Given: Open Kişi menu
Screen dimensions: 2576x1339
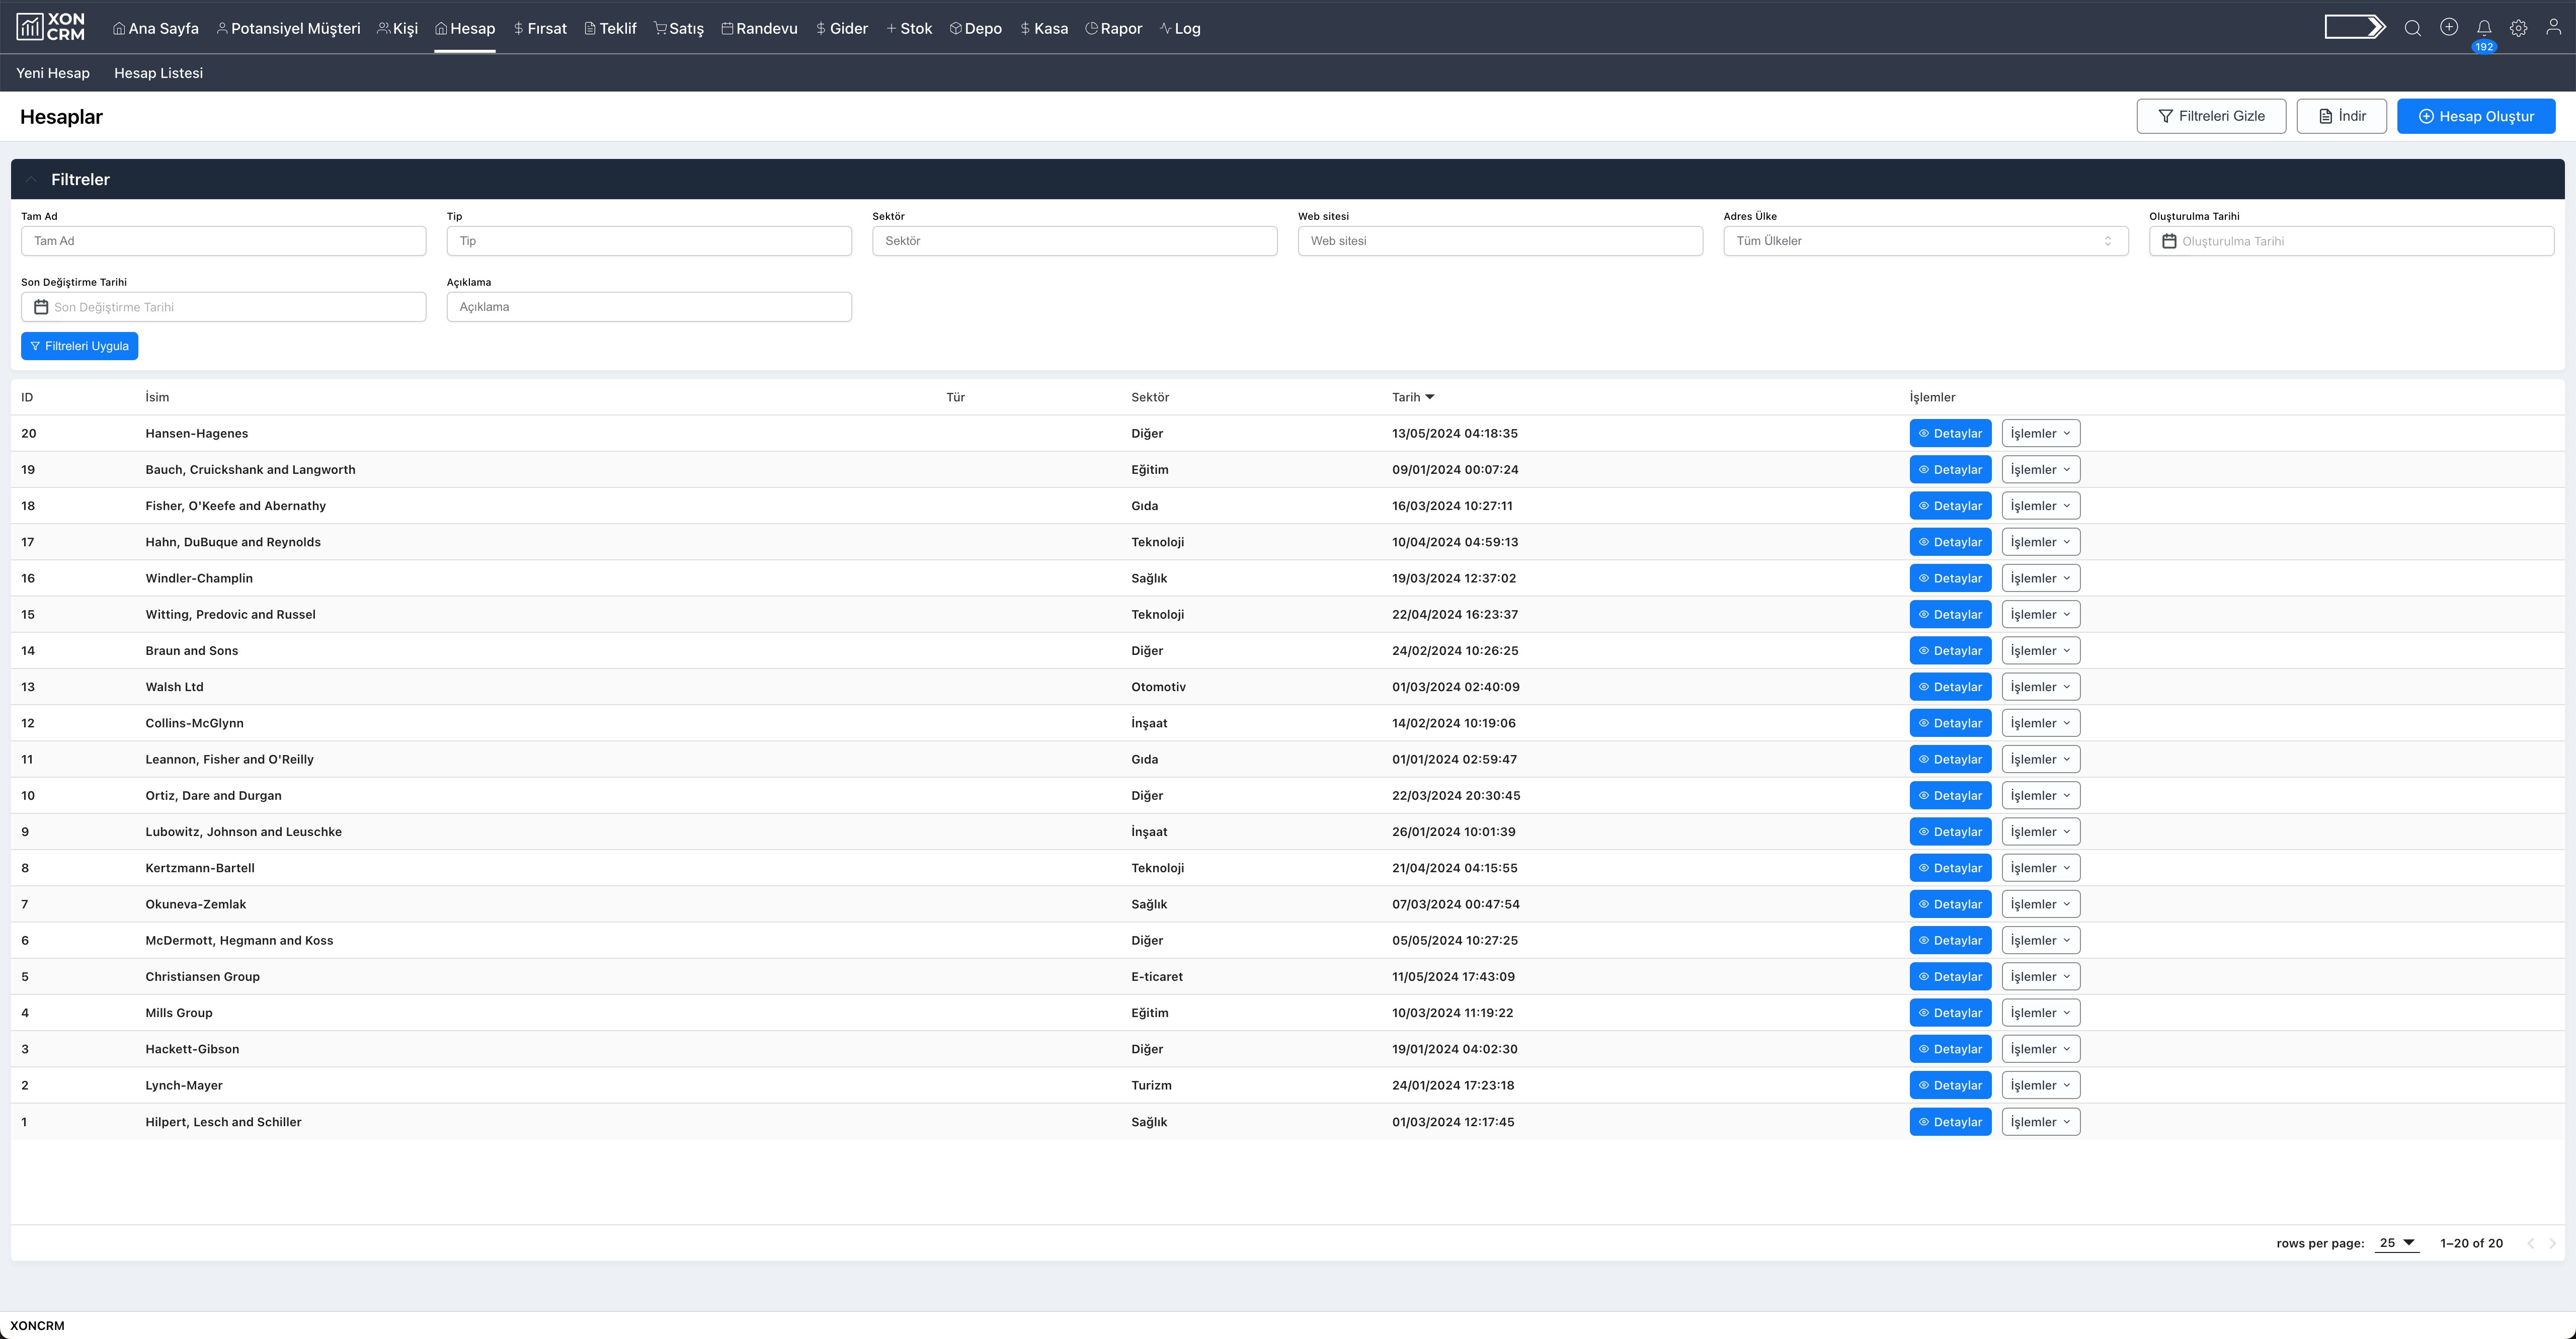Looking at the screenshot, I should [x=397, y=28].
